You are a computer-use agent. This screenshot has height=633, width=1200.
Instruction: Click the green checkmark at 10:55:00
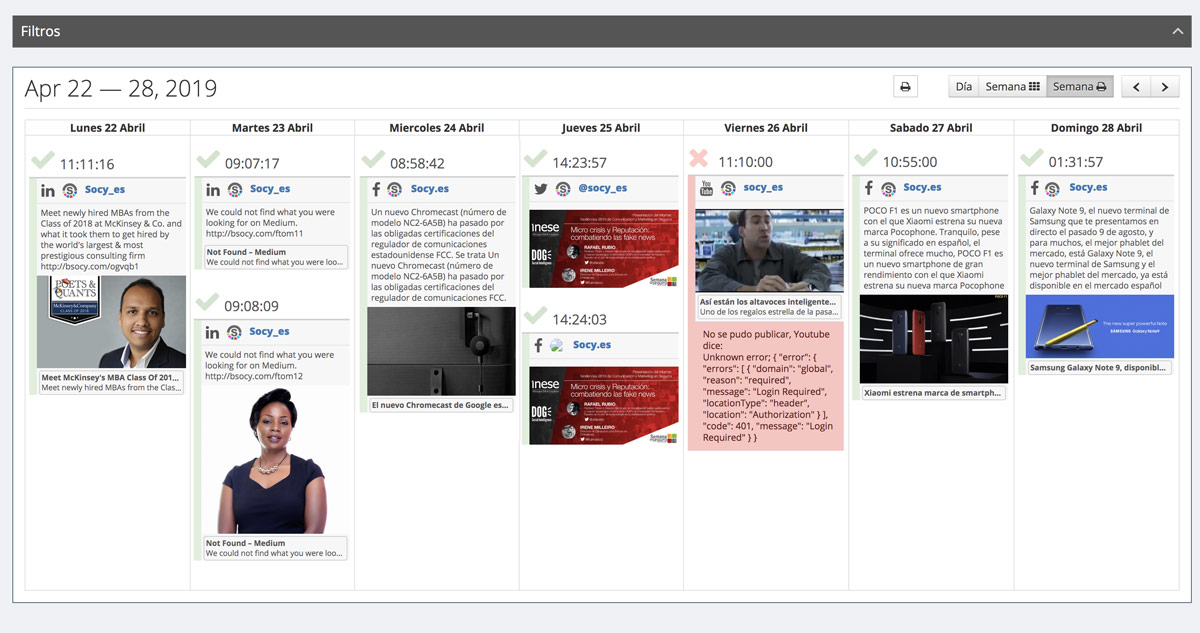point(867,158)
